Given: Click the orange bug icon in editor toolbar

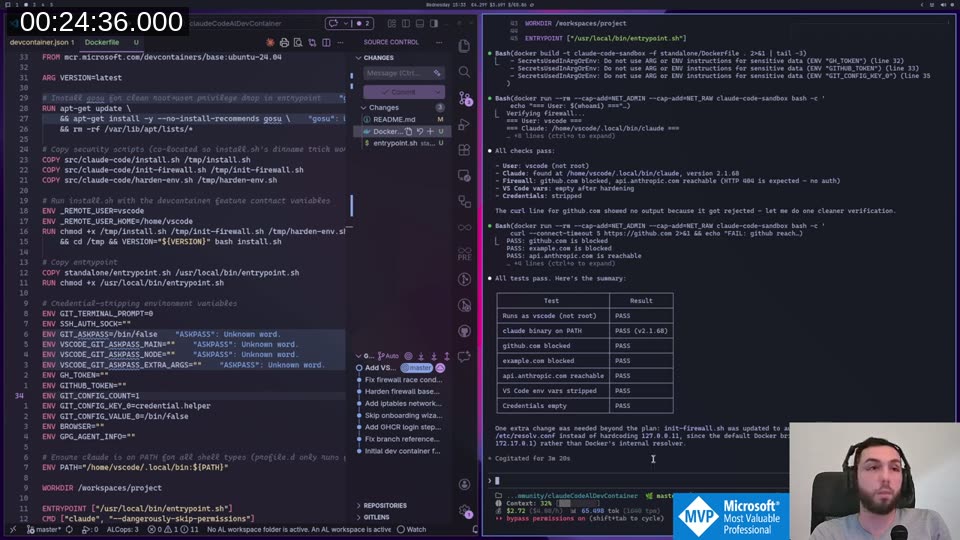Looking at the screenshot, I should point(270,42).
